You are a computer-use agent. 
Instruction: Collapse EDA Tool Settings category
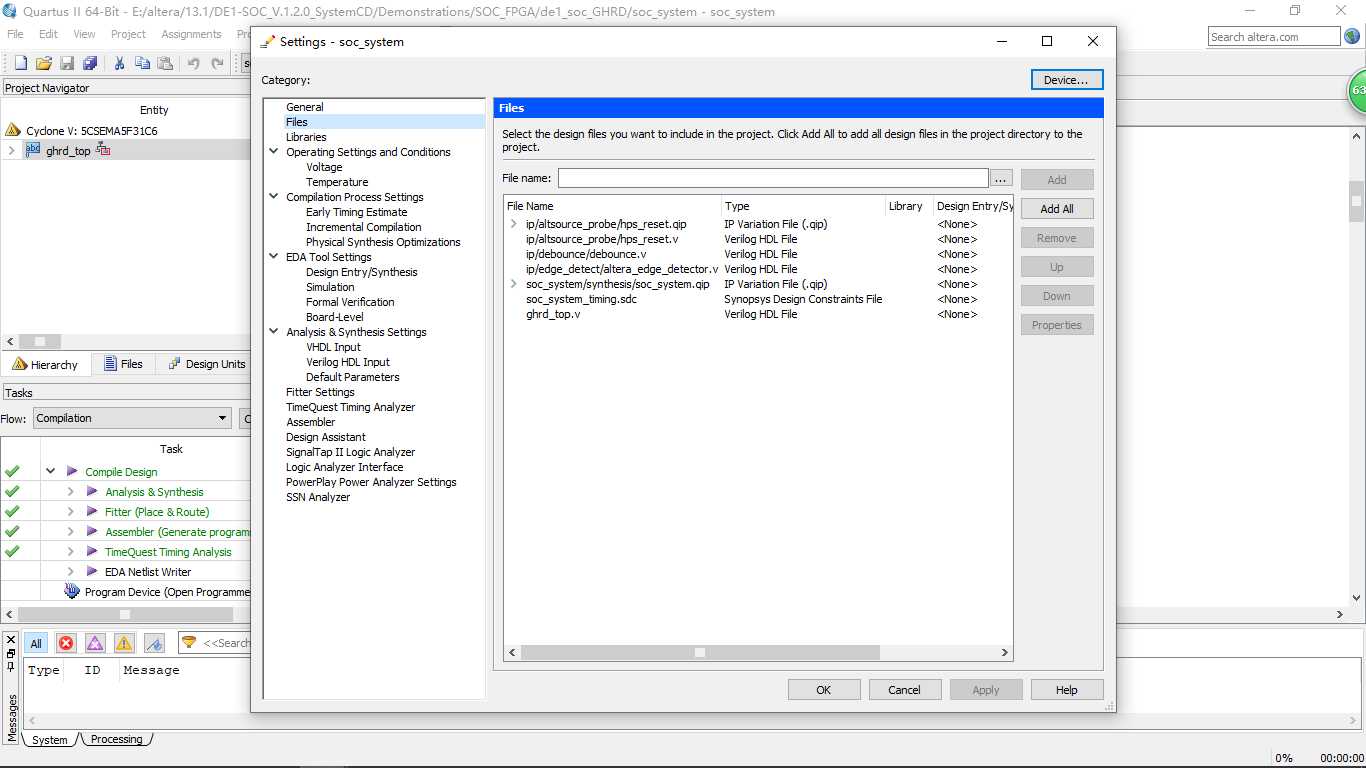tap(274, 257)
